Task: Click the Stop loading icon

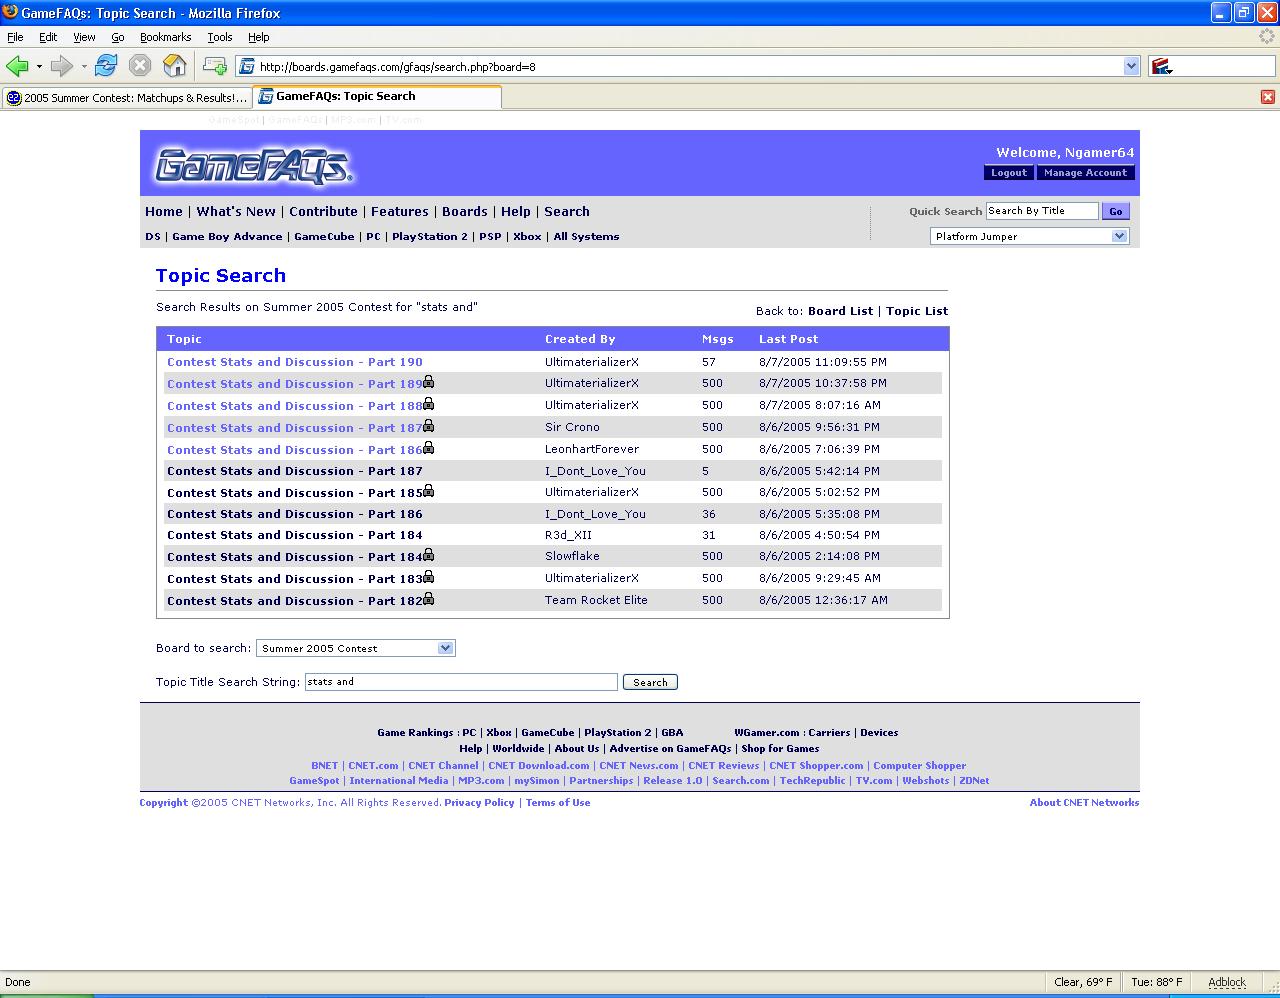Action: point(140,66)
